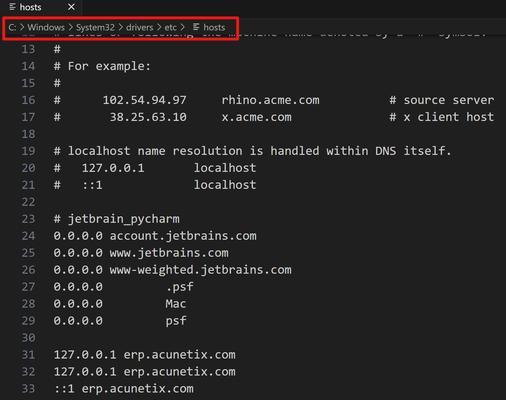Open the System32 breadcrumb segment
The image size is (506, 400).
point(95,27)
